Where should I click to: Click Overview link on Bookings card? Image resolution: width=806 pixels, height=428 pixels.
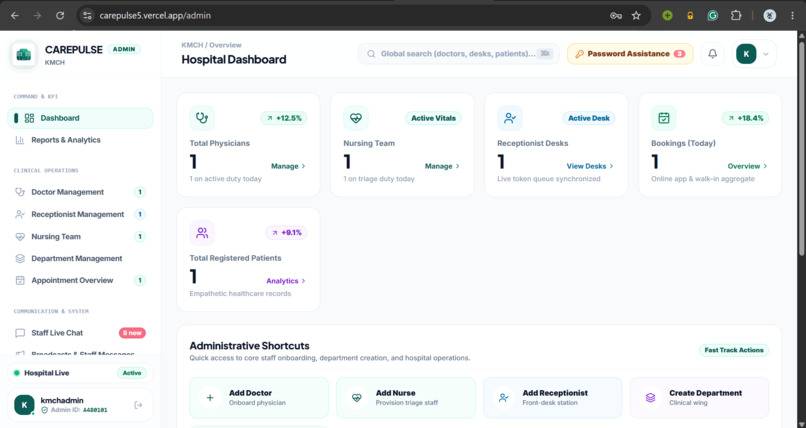tap(748, 166)
